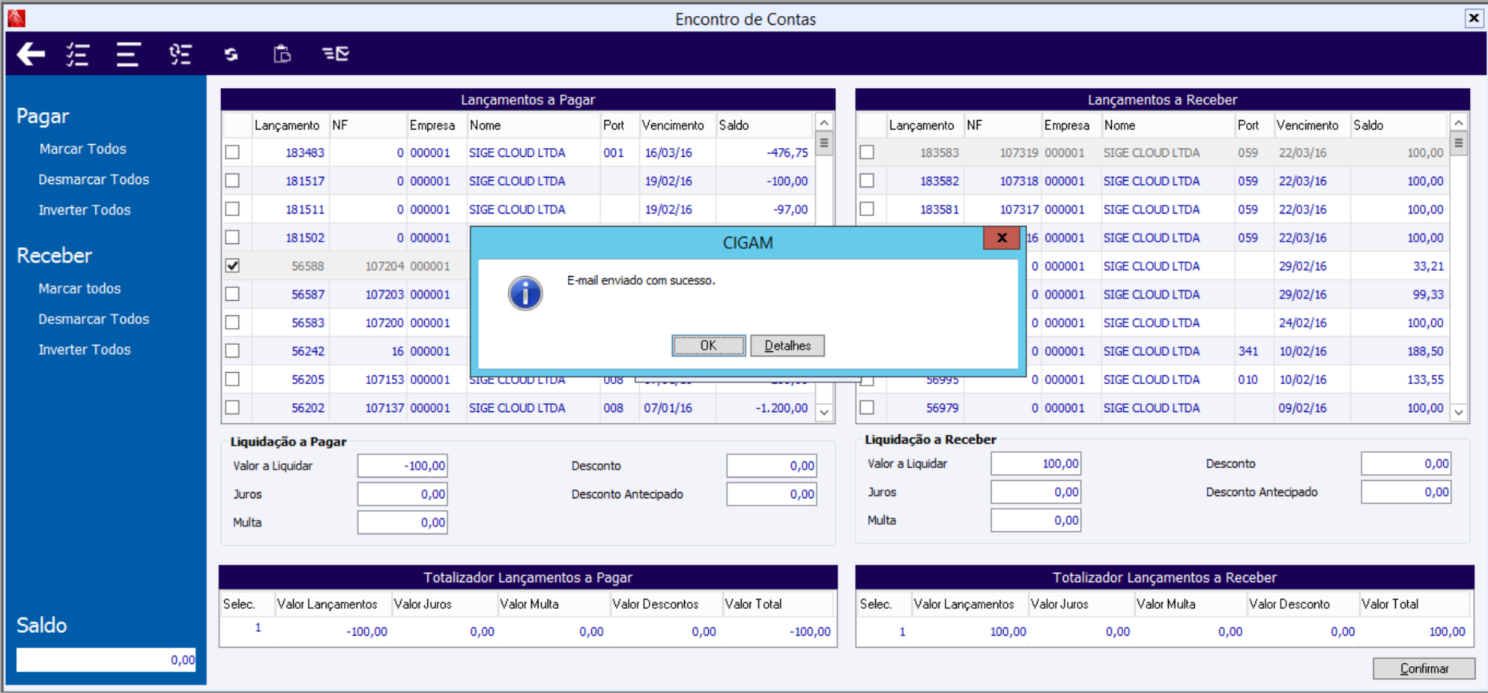Go back with the white arrow icon

click(31, 54)
